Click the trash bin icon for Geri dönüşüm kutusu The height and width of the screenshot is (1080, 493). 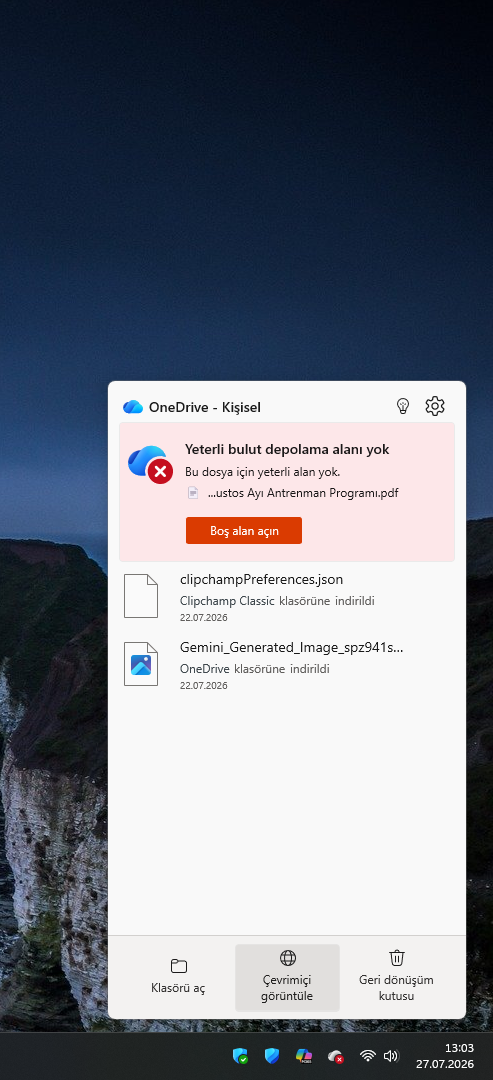(x=397, y=957)
